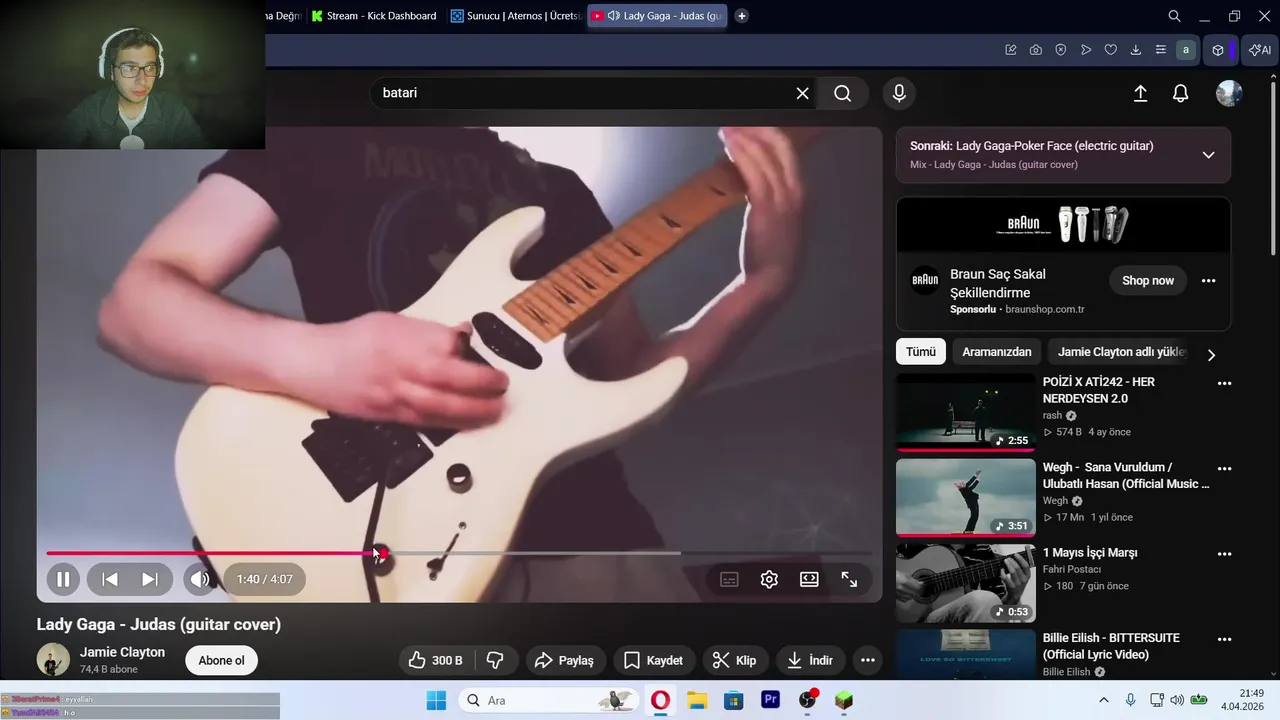Switch to 'Sunucu | Aternos' tab
The height and width of the screenshot is (720, 1280).
point(515,16)
